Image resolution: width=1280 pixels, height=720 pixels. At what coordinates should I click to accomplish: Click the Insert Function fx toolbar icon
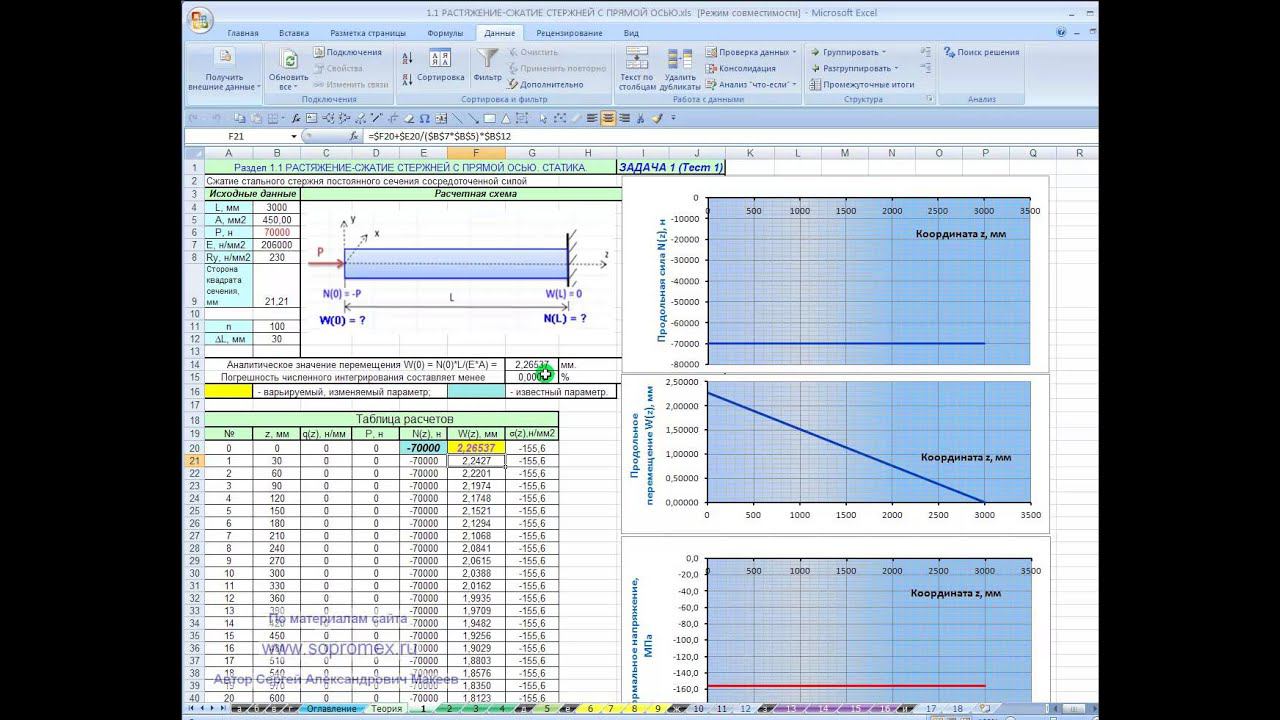[x=297, y=118]
